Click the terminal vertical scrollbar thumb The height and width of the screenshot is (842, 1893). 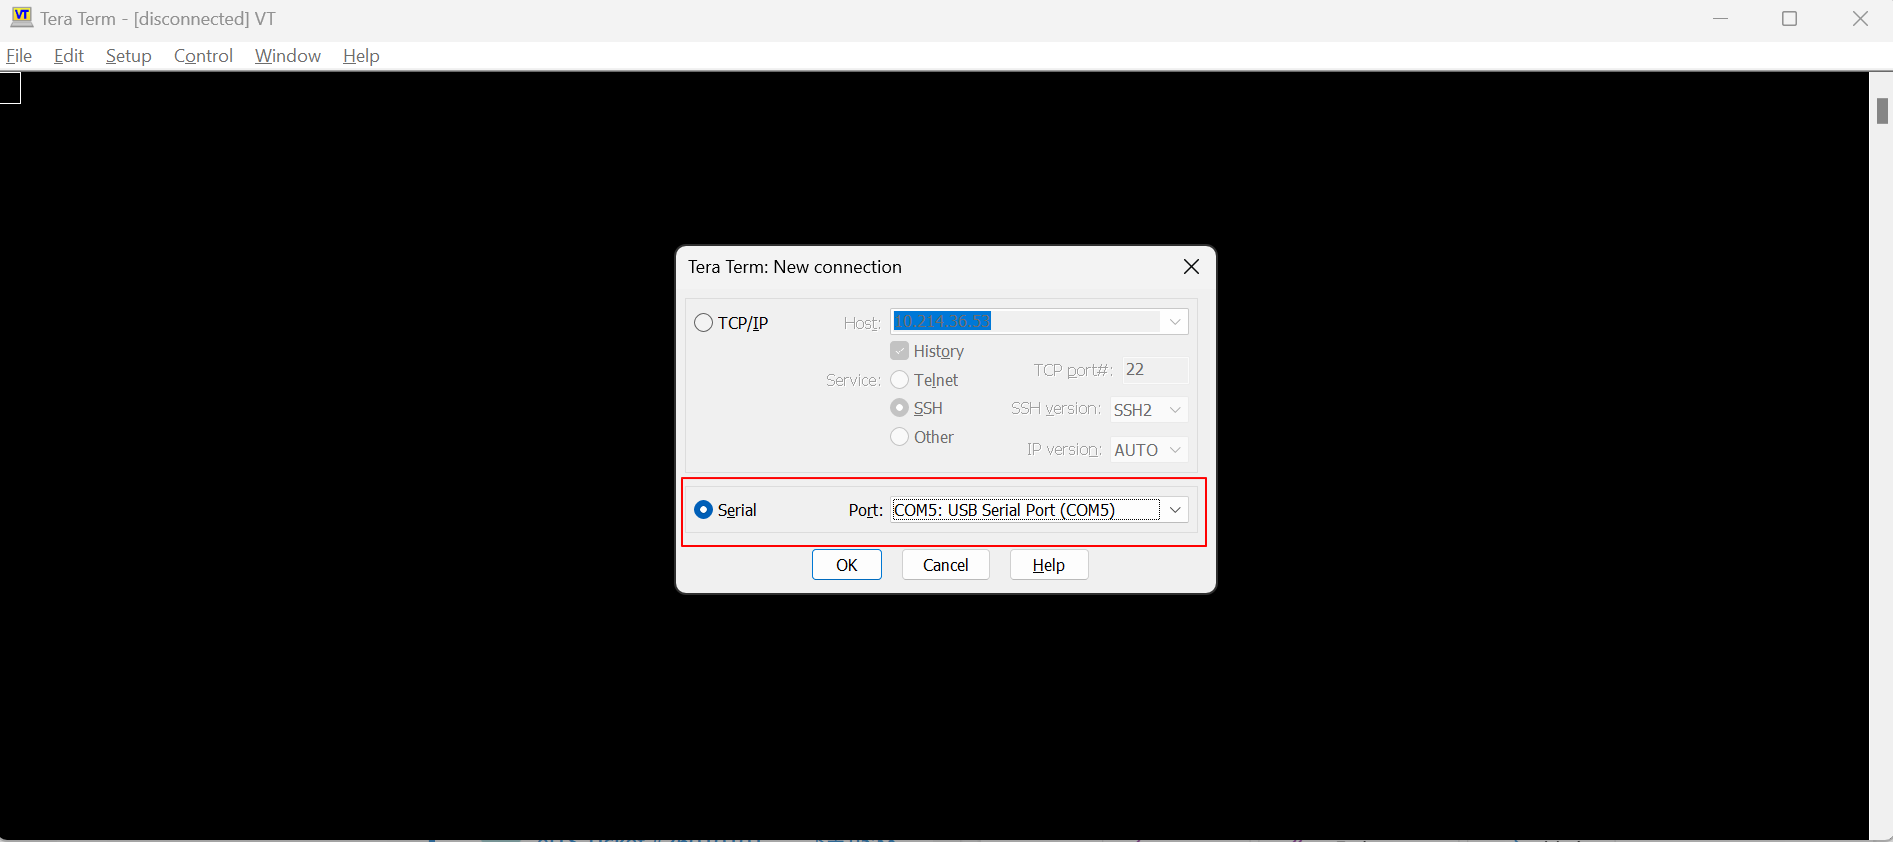tap(1882, 111)
